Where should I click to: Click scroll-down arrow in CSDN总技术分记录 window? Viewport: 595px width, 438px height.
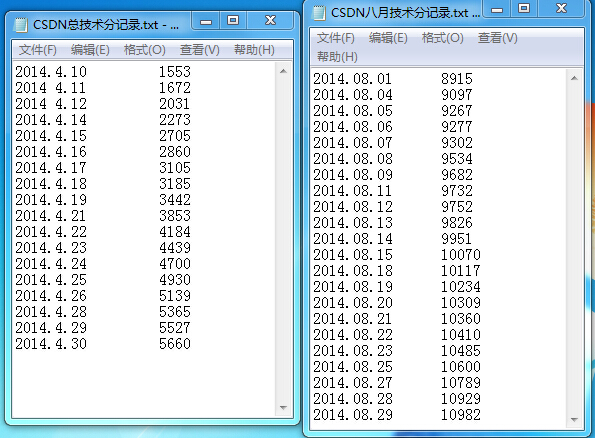coord(283,408)
